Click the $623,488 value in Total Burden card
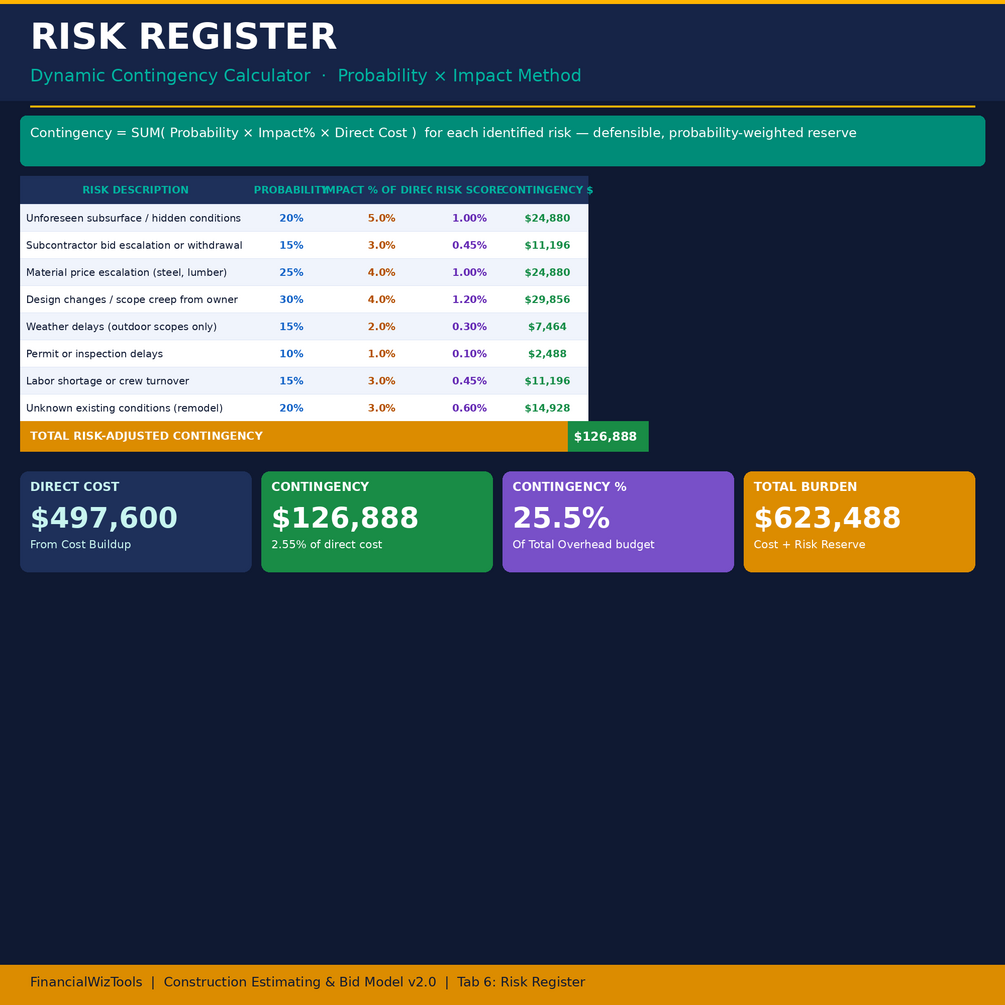 click(x=827, y=518)
